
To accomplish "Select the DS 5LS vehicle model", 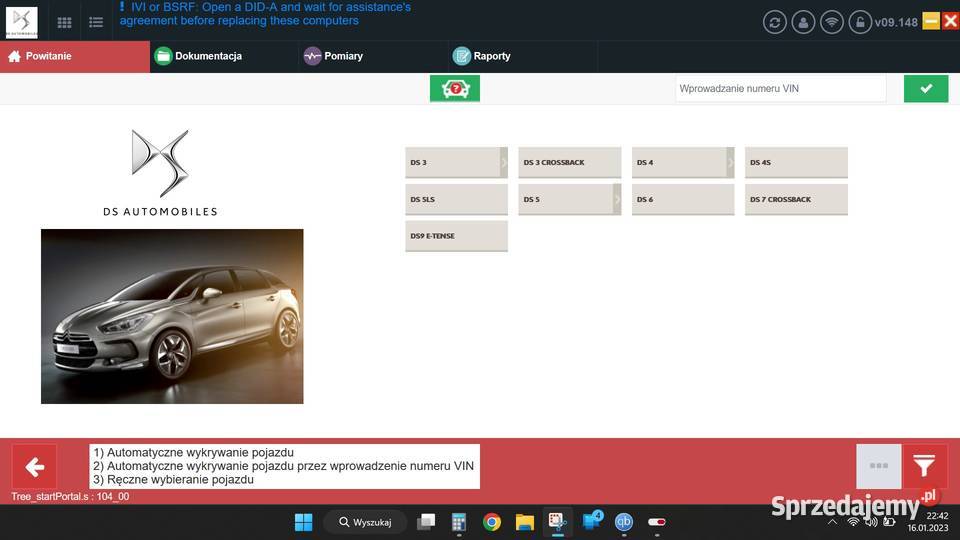I will click(x=457, y=199).
